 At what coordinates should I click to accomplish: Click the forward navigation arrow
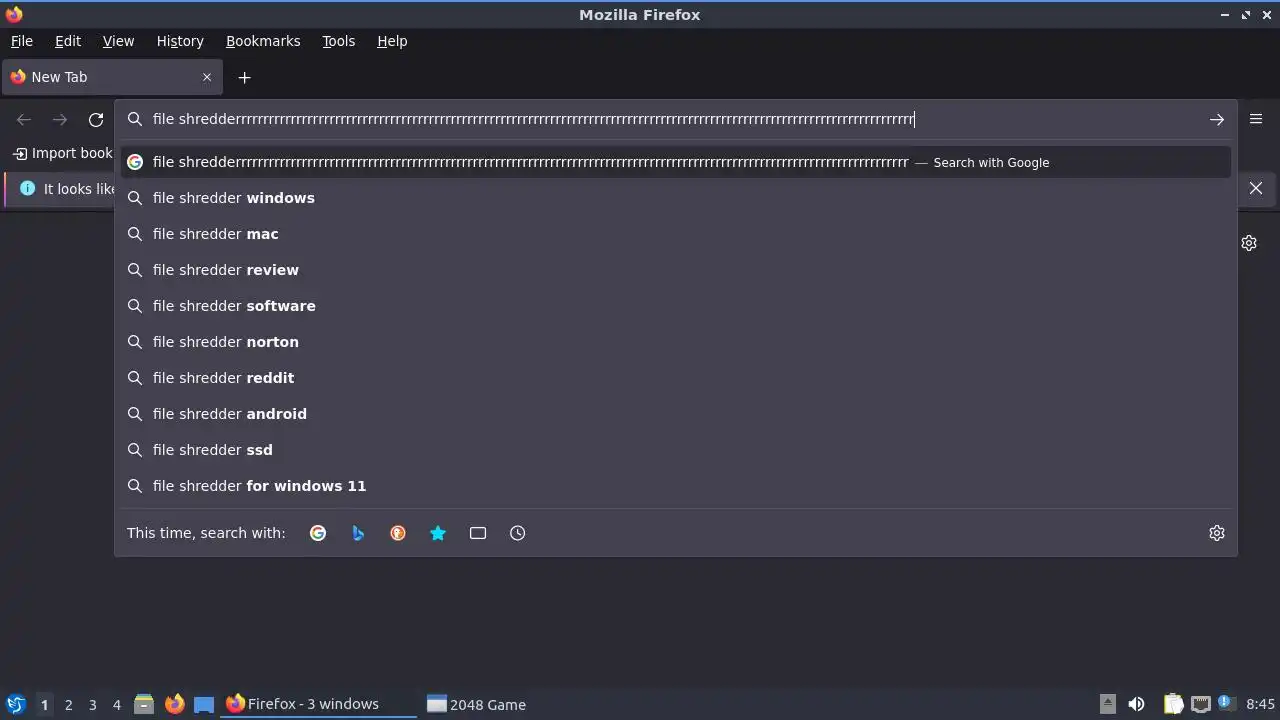click(60, 120)
